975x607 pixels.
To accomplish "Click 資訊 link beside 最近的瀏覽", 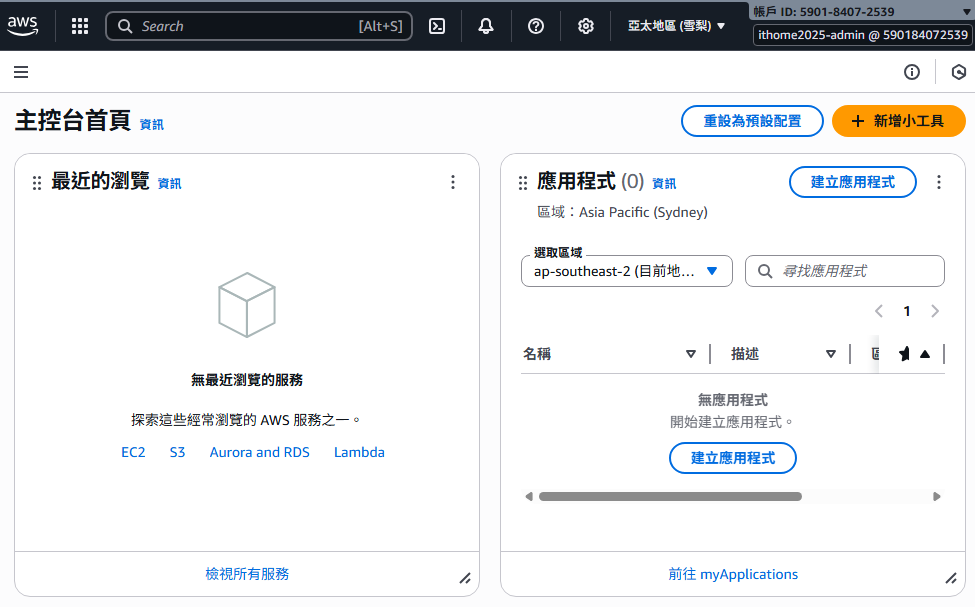I will tap(169, 183).
